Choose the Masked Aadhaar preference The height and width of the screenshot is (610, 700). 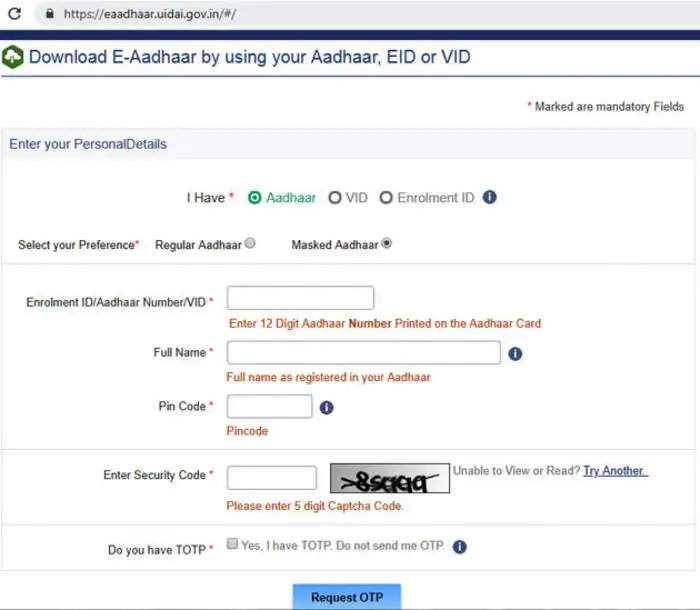387,243
